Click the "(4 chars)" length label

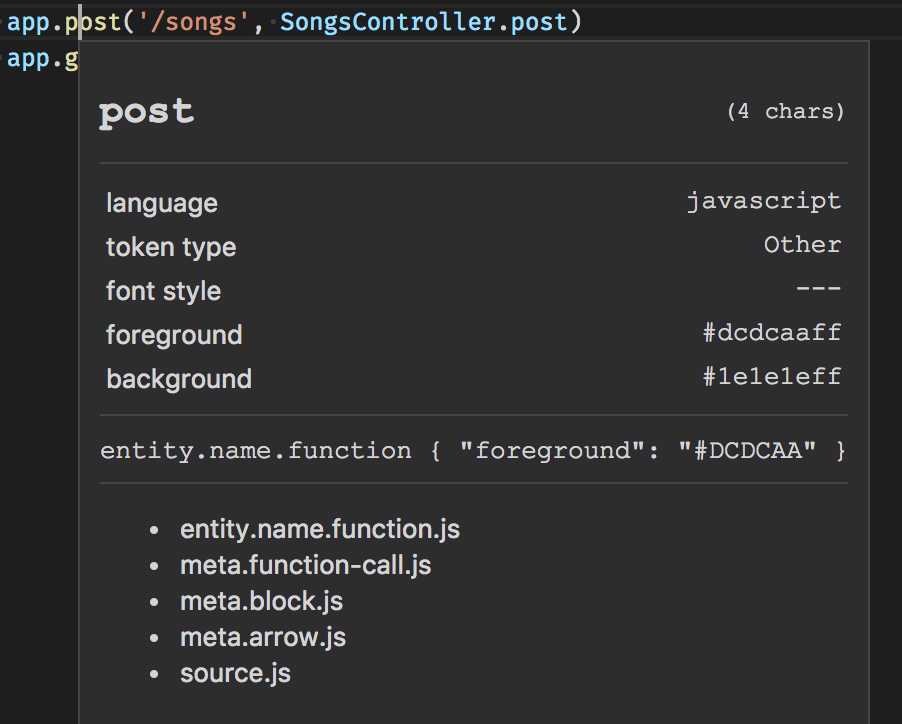point(788,111)
